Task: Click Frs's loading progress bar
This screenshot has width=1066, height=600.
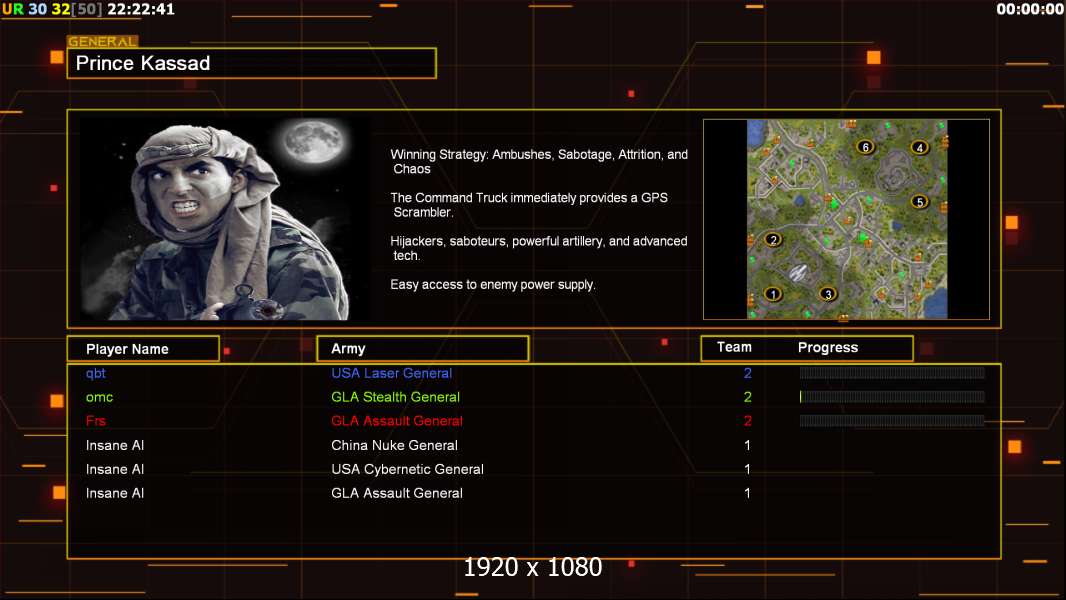Action: (892, 421)
